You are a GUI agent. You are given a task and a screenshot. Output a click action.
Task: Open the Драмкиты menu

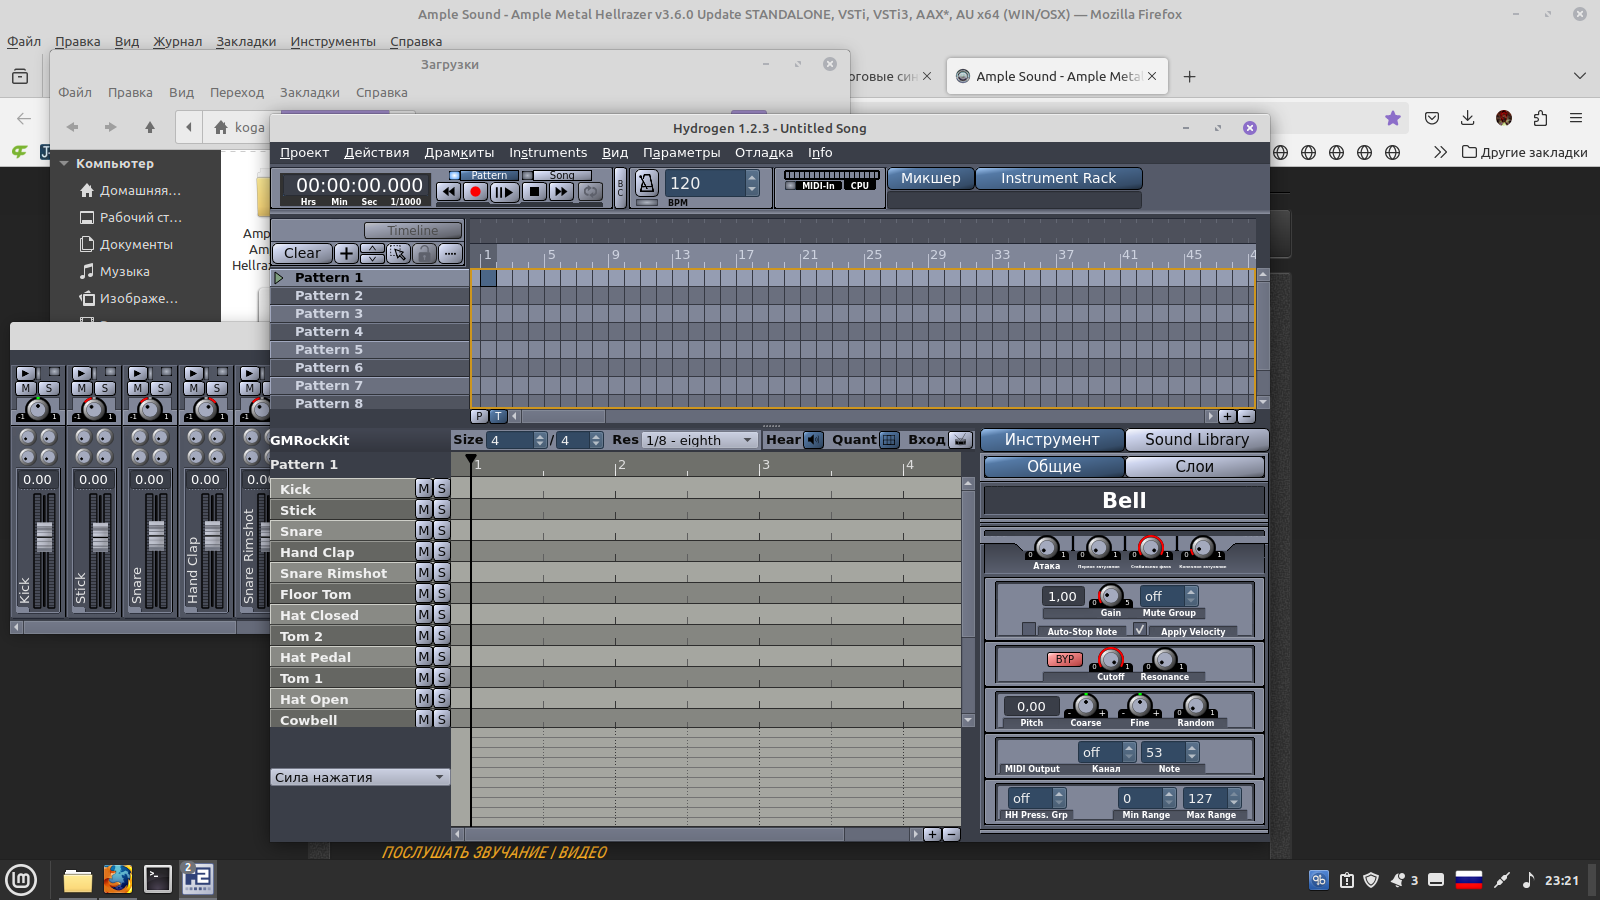459,153
